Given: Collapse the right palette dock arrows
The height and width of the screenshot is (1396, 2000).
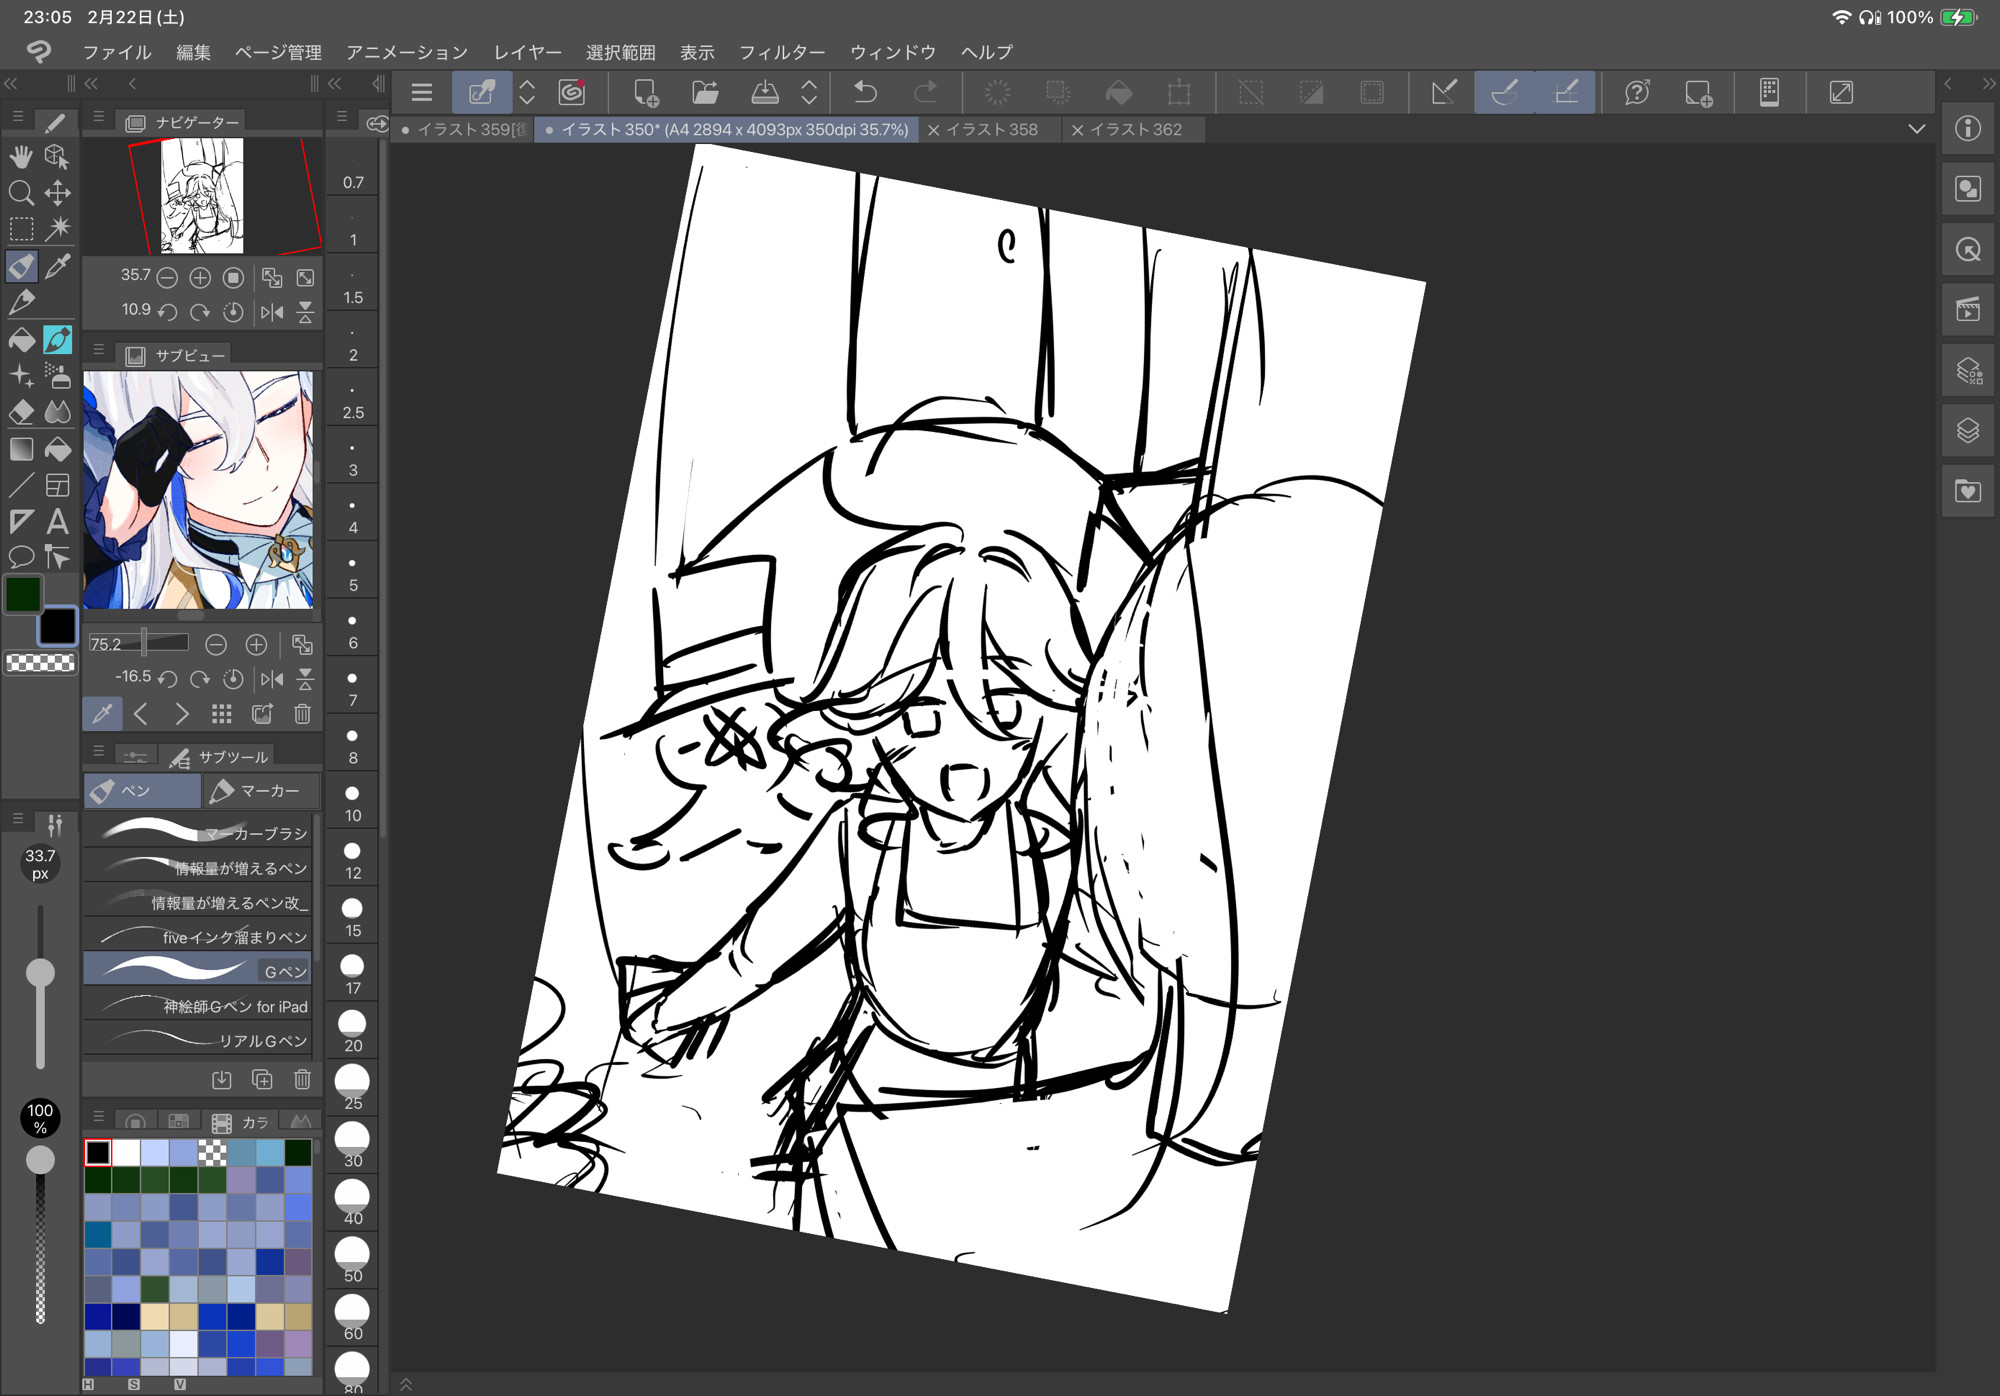Looking at the screenshot, I should [x=1988, y=84].
